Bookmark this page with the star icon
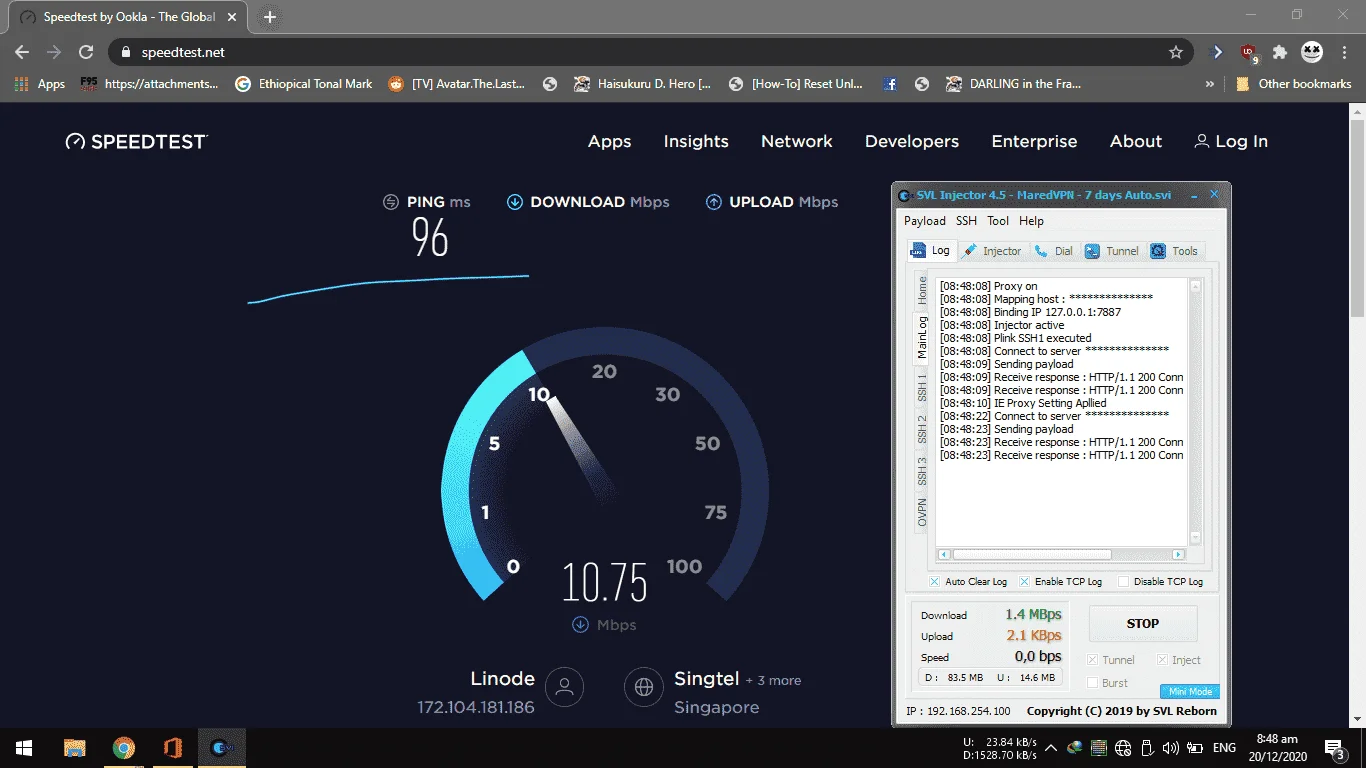 [x=1176, y=52]
